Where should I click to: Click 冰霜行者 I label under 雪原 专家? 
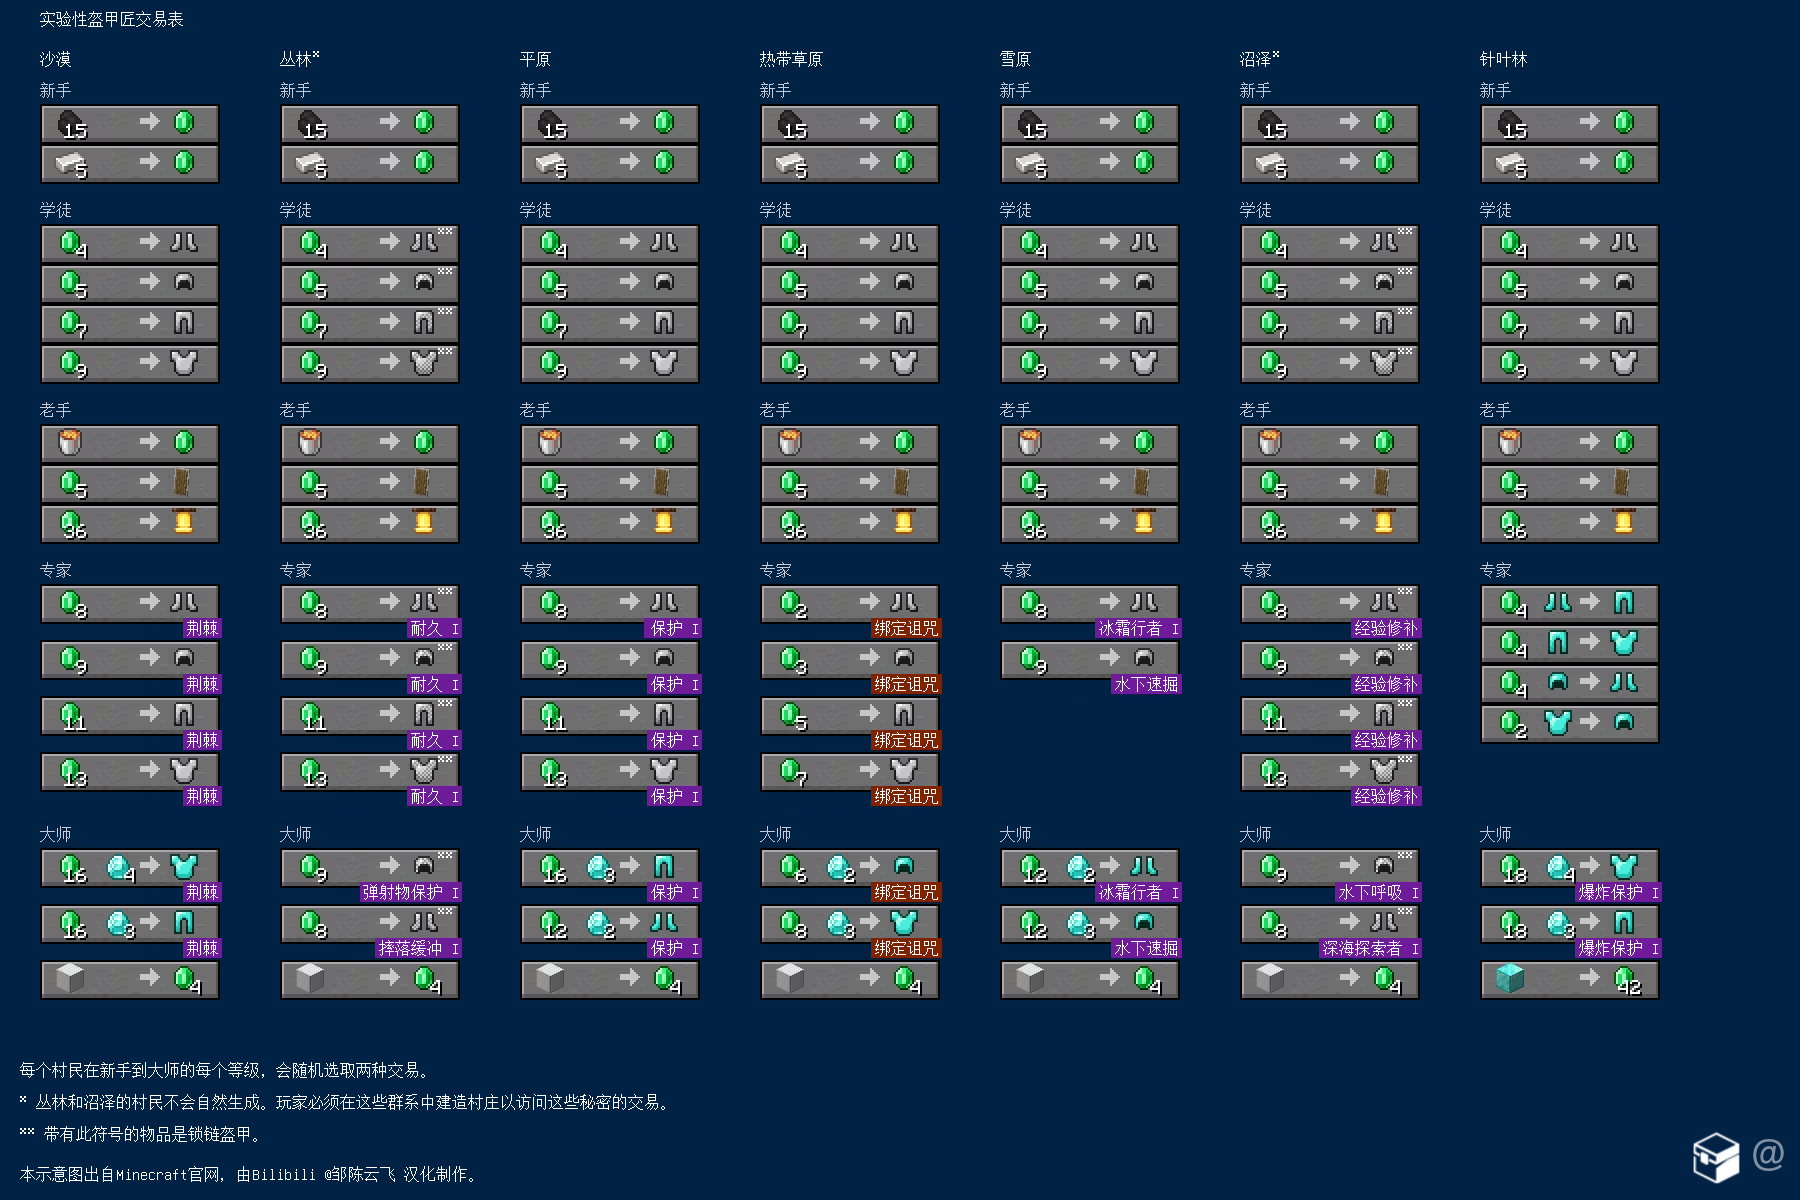click(1139, 628)
